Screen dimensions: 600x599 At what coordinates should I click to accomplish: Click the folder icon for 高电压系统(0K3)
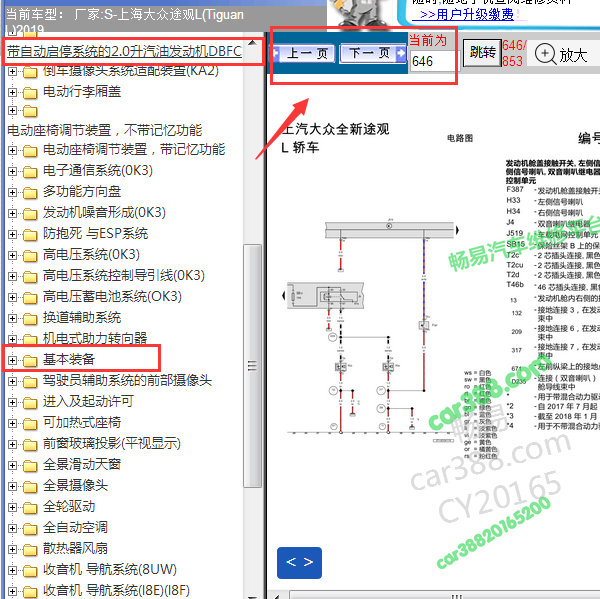click(30, 256)
